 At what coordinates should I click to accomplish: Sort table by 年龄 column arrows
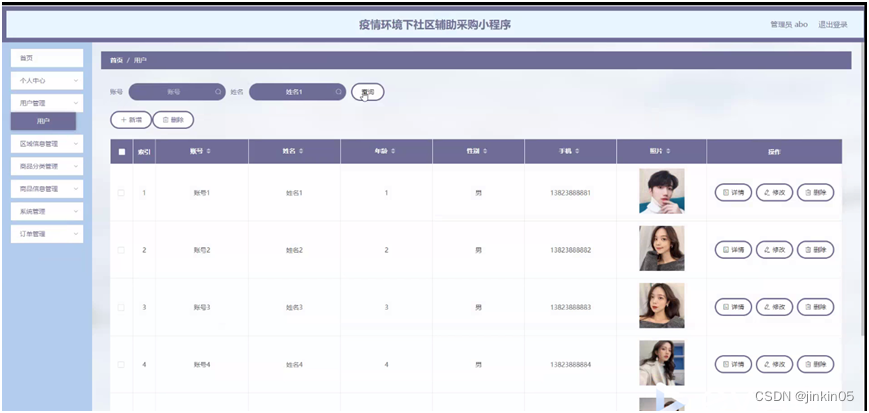[393, 151]
